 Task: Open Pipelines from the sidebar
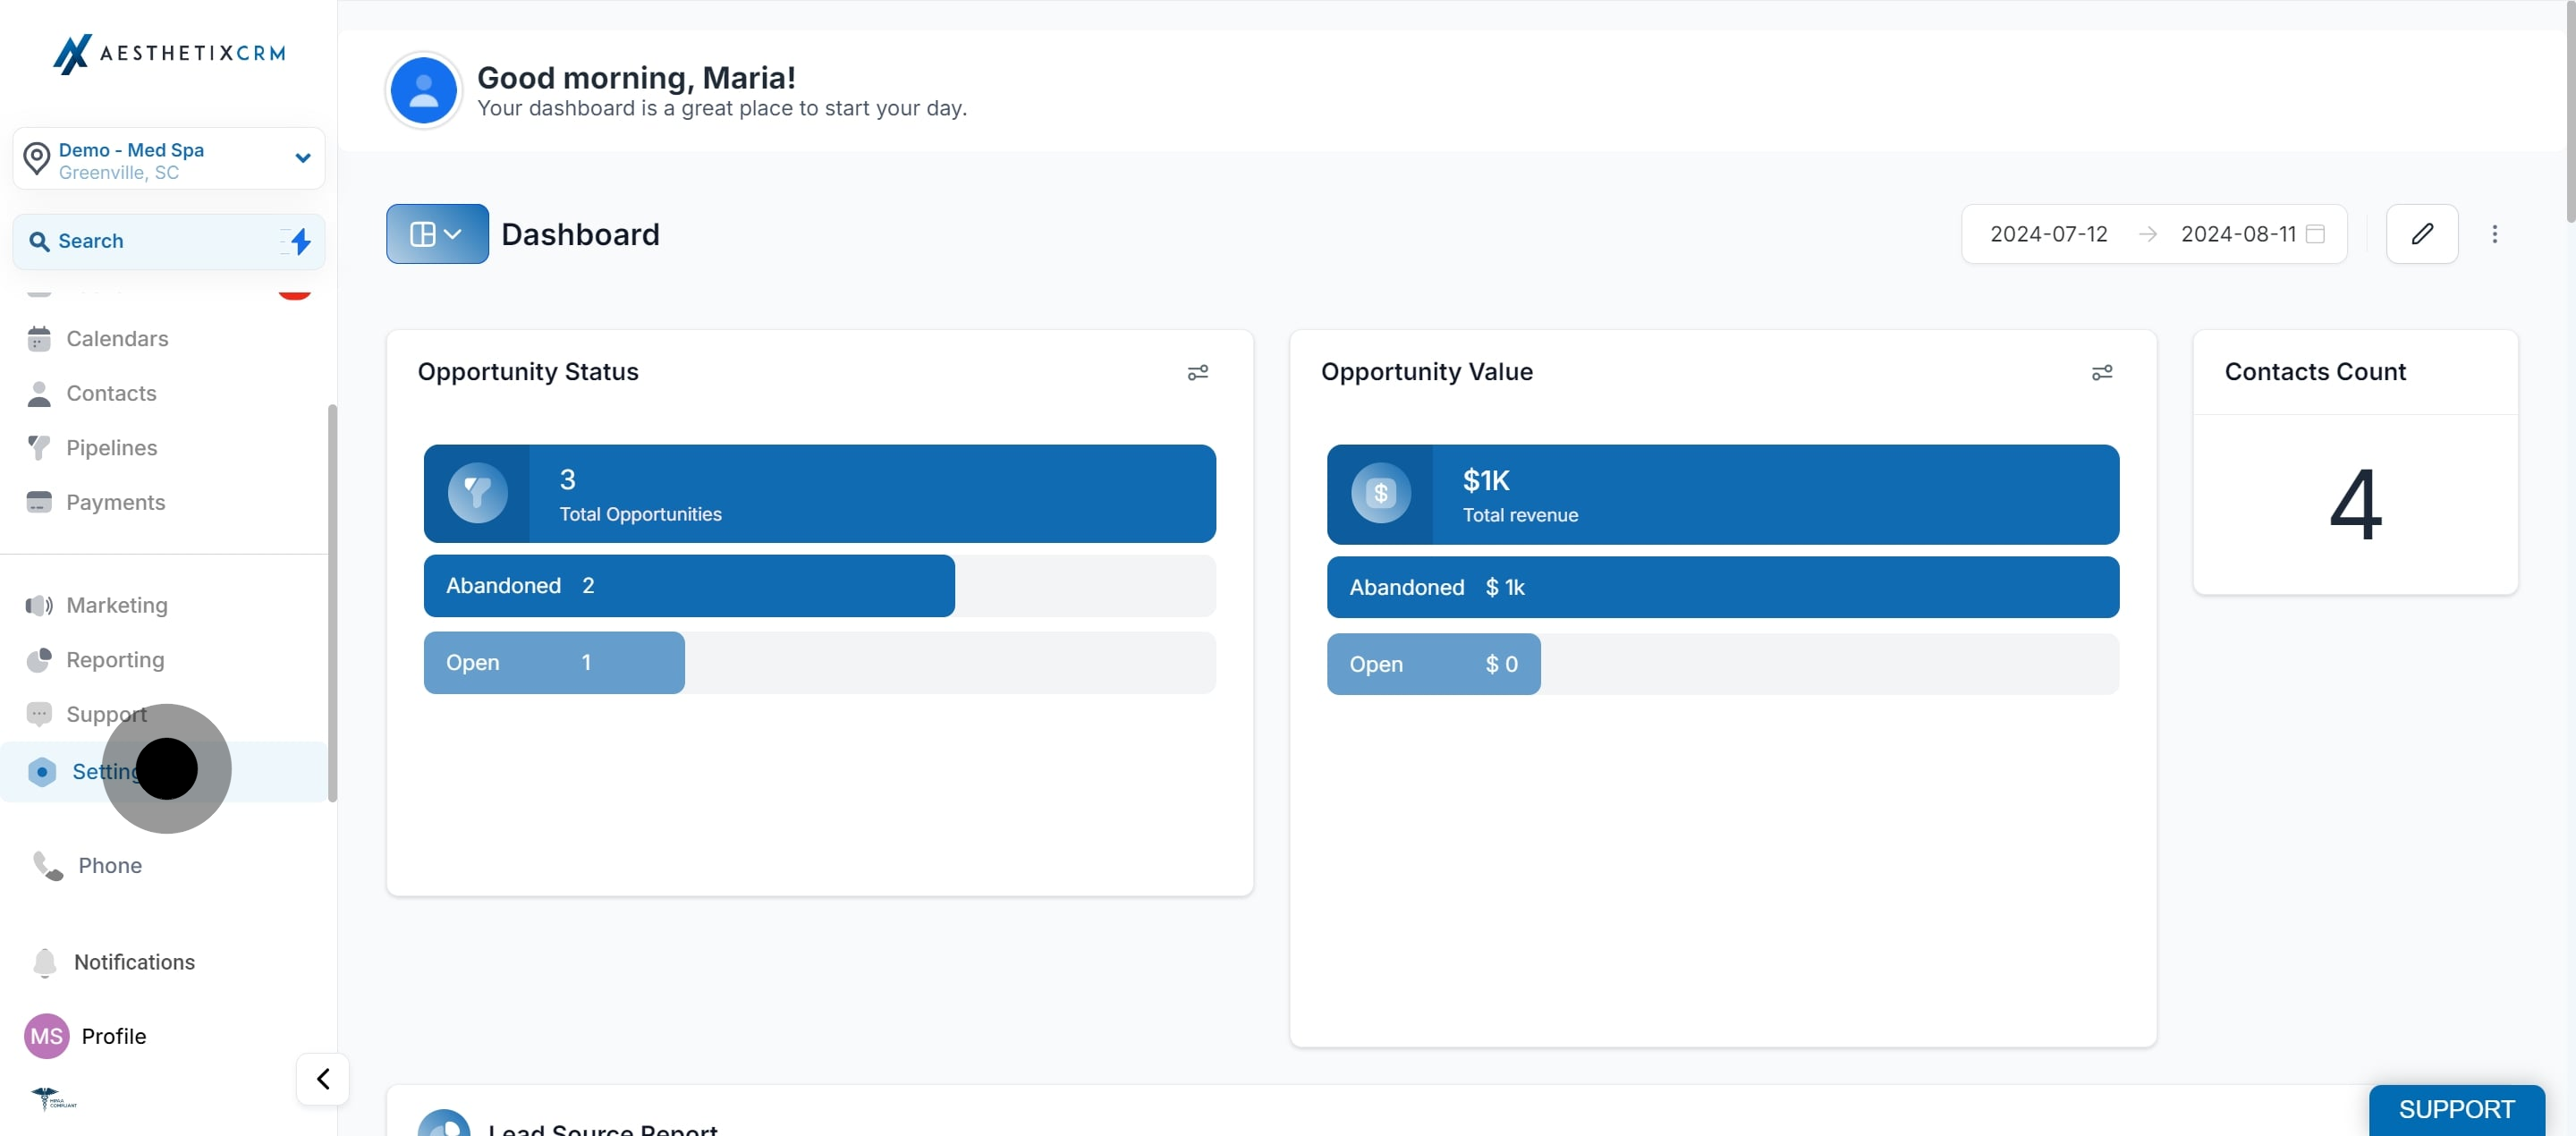point(111,448)
